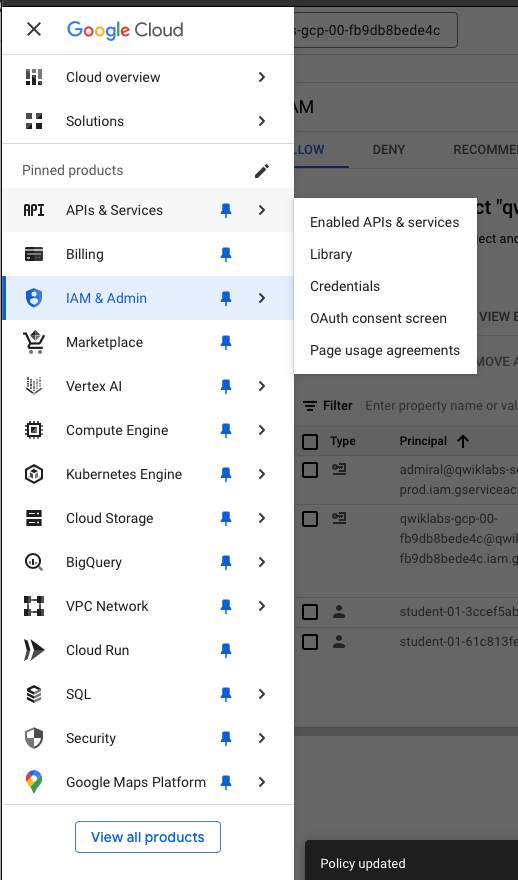The image size is (518, 880).
Task: Click the Policy updated notification text
Action: click(363, 863)
